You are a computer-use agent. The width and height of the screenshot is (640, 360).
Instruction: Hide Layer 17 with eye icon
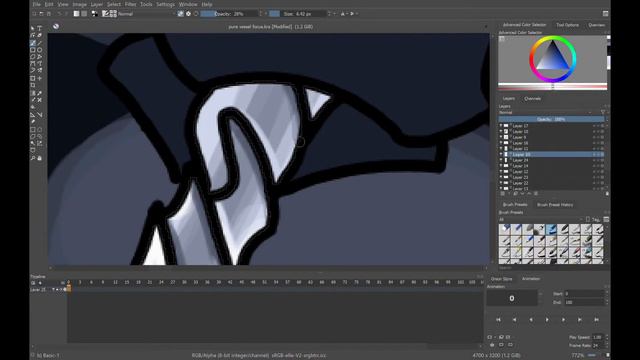[x=501, y=126]
